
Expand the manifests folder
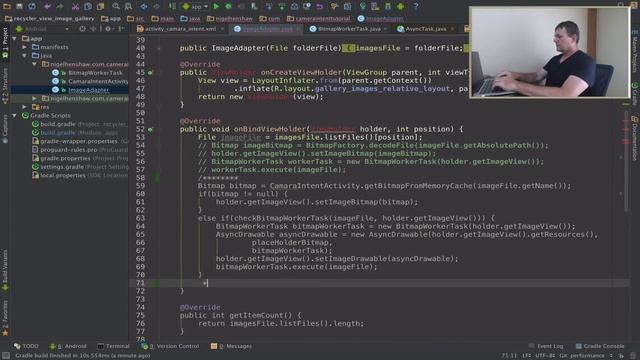(x=24, y=47)
